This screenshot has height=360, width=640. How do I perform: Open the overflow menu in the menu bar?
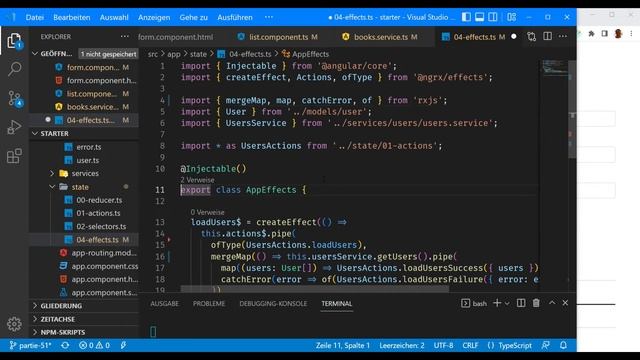tap(269, 17)
